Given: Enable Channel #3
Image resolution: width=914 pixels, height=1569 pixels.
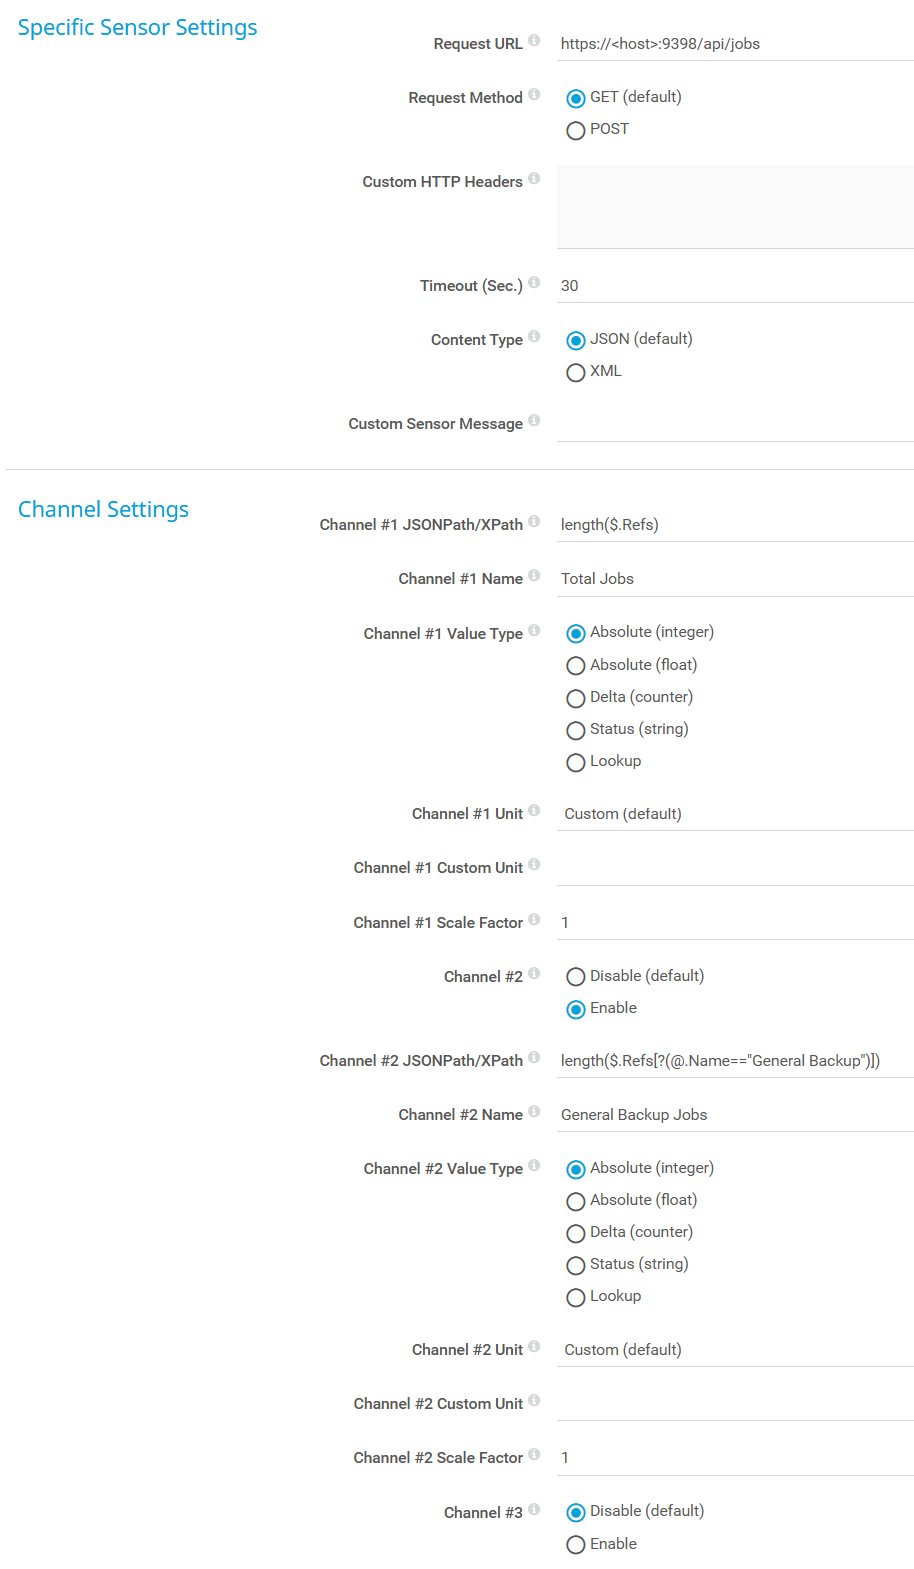Looking at the screenshot, I should pos(576,1545).
